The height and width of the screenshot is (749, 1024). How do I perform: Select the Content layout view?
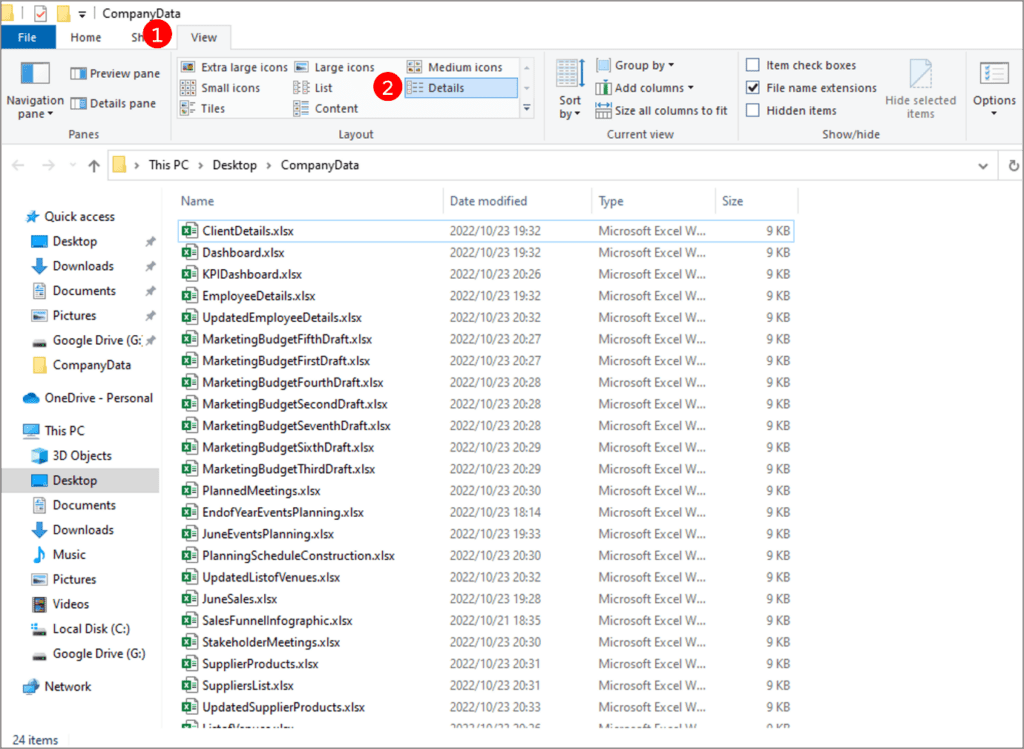[x=347, y=108]
